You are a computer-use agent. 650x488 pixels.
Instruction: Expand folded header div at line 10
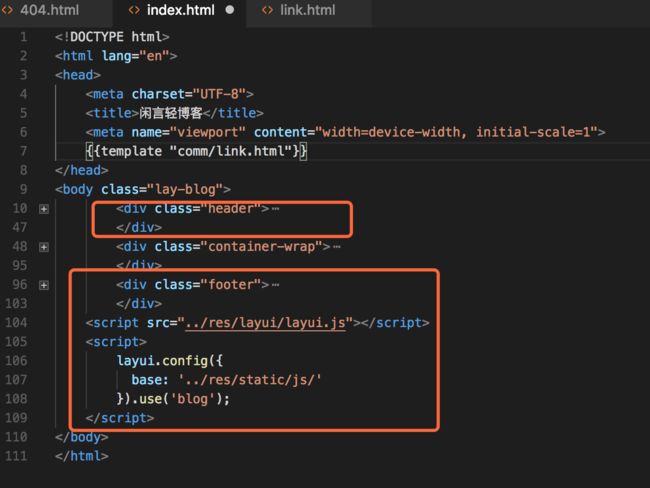click(x=44, y=209)
